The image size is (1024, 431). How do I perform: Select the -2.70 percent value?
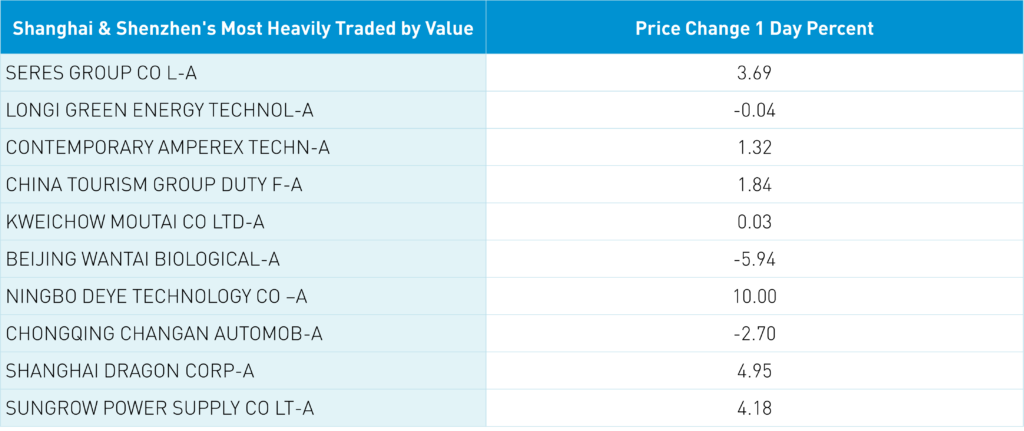point(755,334)
